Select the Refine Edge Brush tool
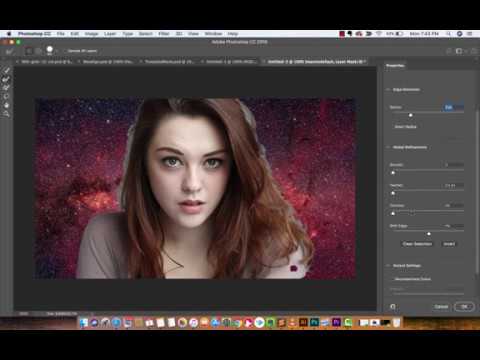The height and width of the screenshot is (360, 480). (x=6, y=79)
